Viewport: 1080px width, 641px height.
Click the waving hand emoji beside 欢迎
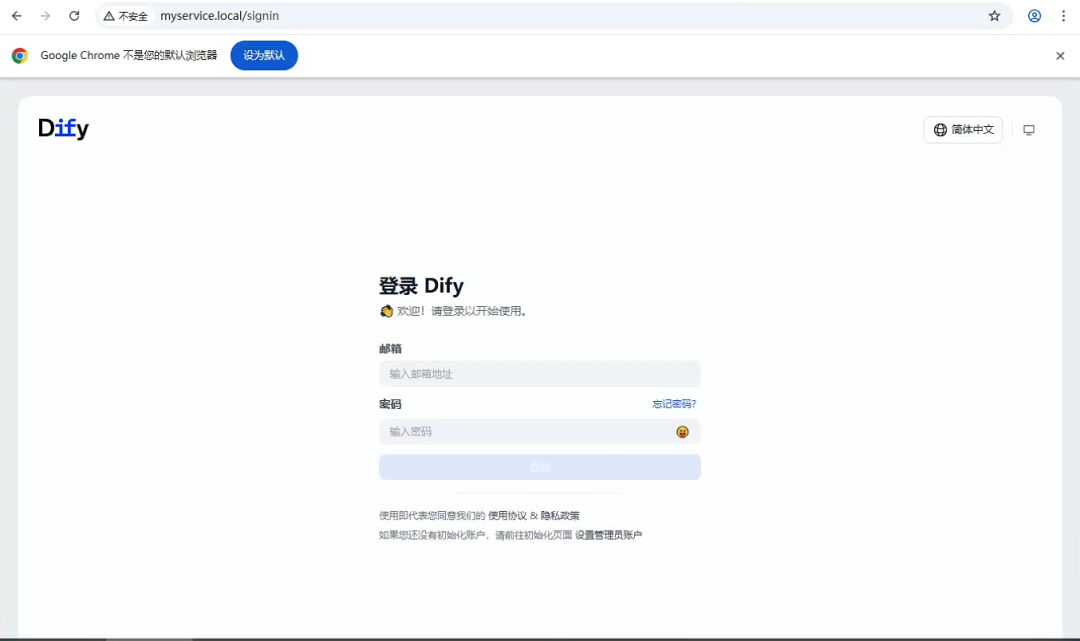click(386, 311)
